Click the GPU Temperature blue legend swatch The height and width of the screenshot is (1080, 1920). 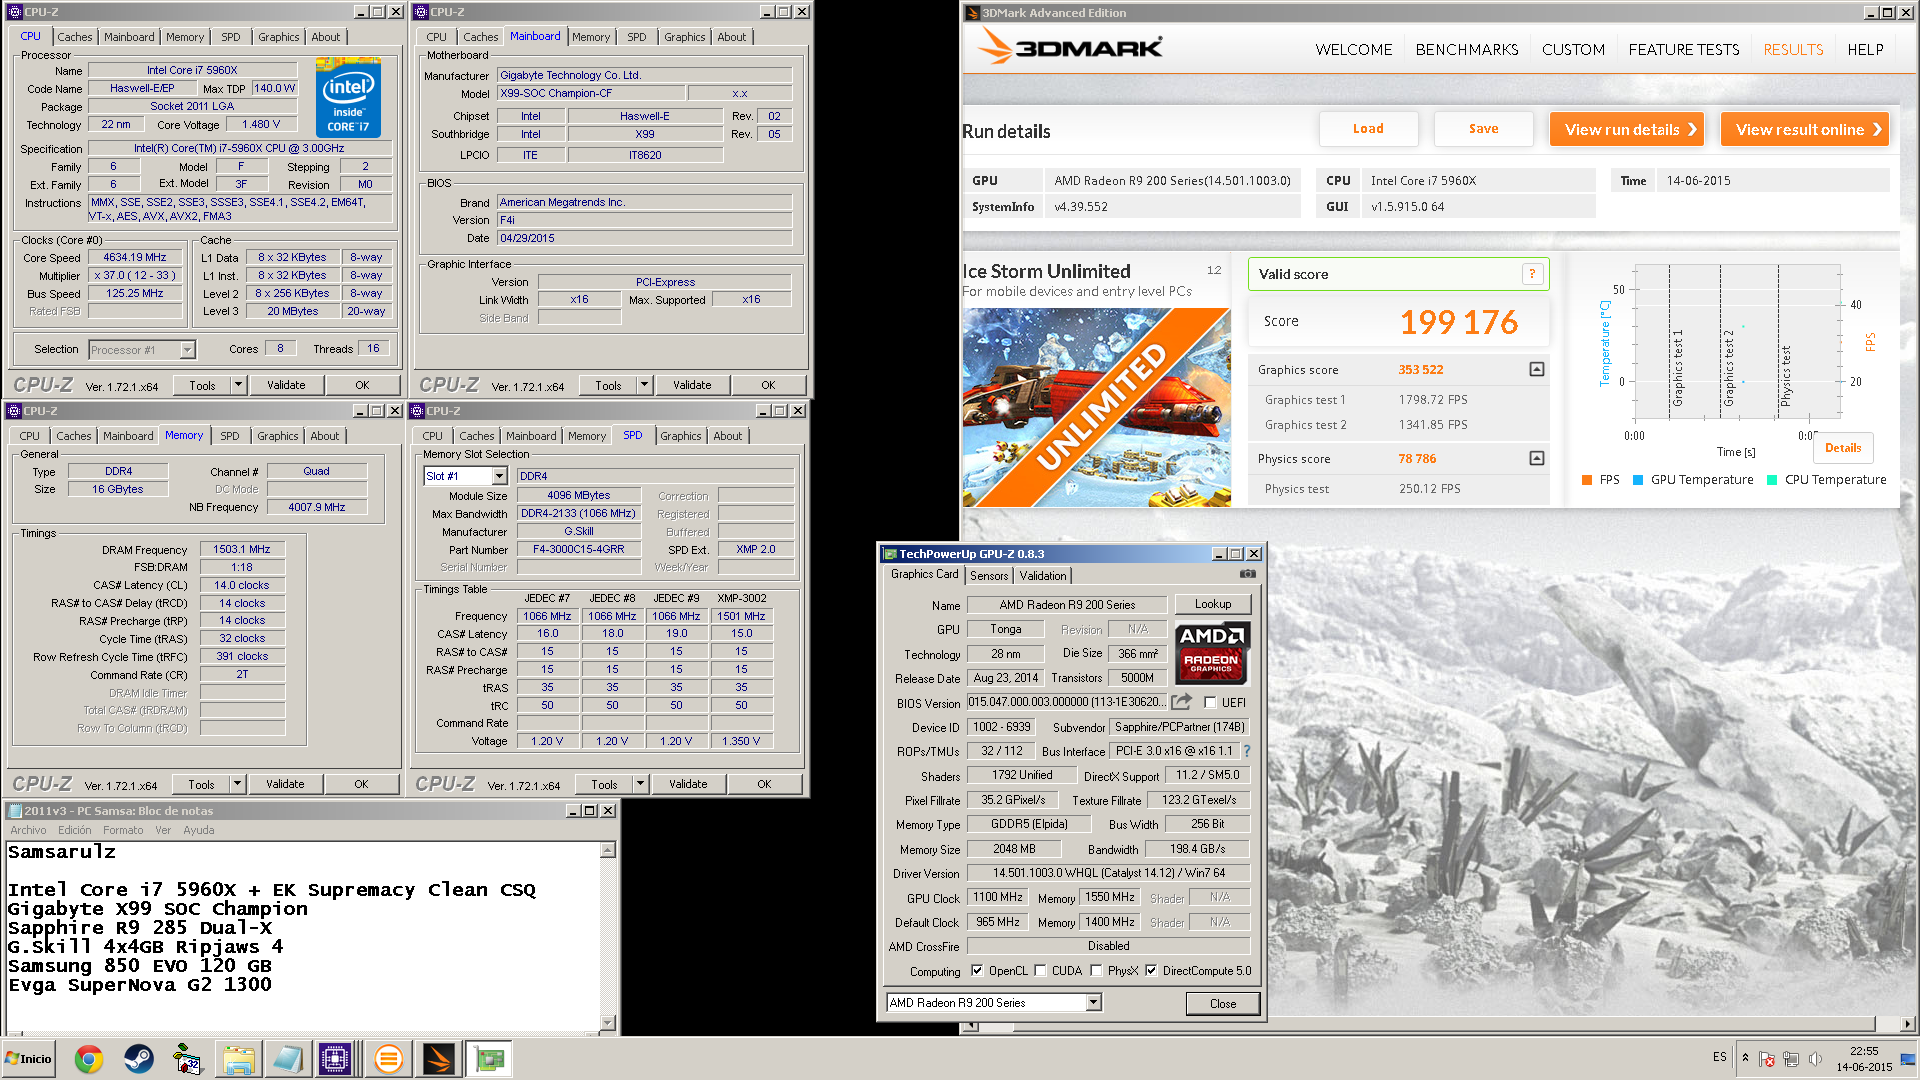coord(1638,480)
